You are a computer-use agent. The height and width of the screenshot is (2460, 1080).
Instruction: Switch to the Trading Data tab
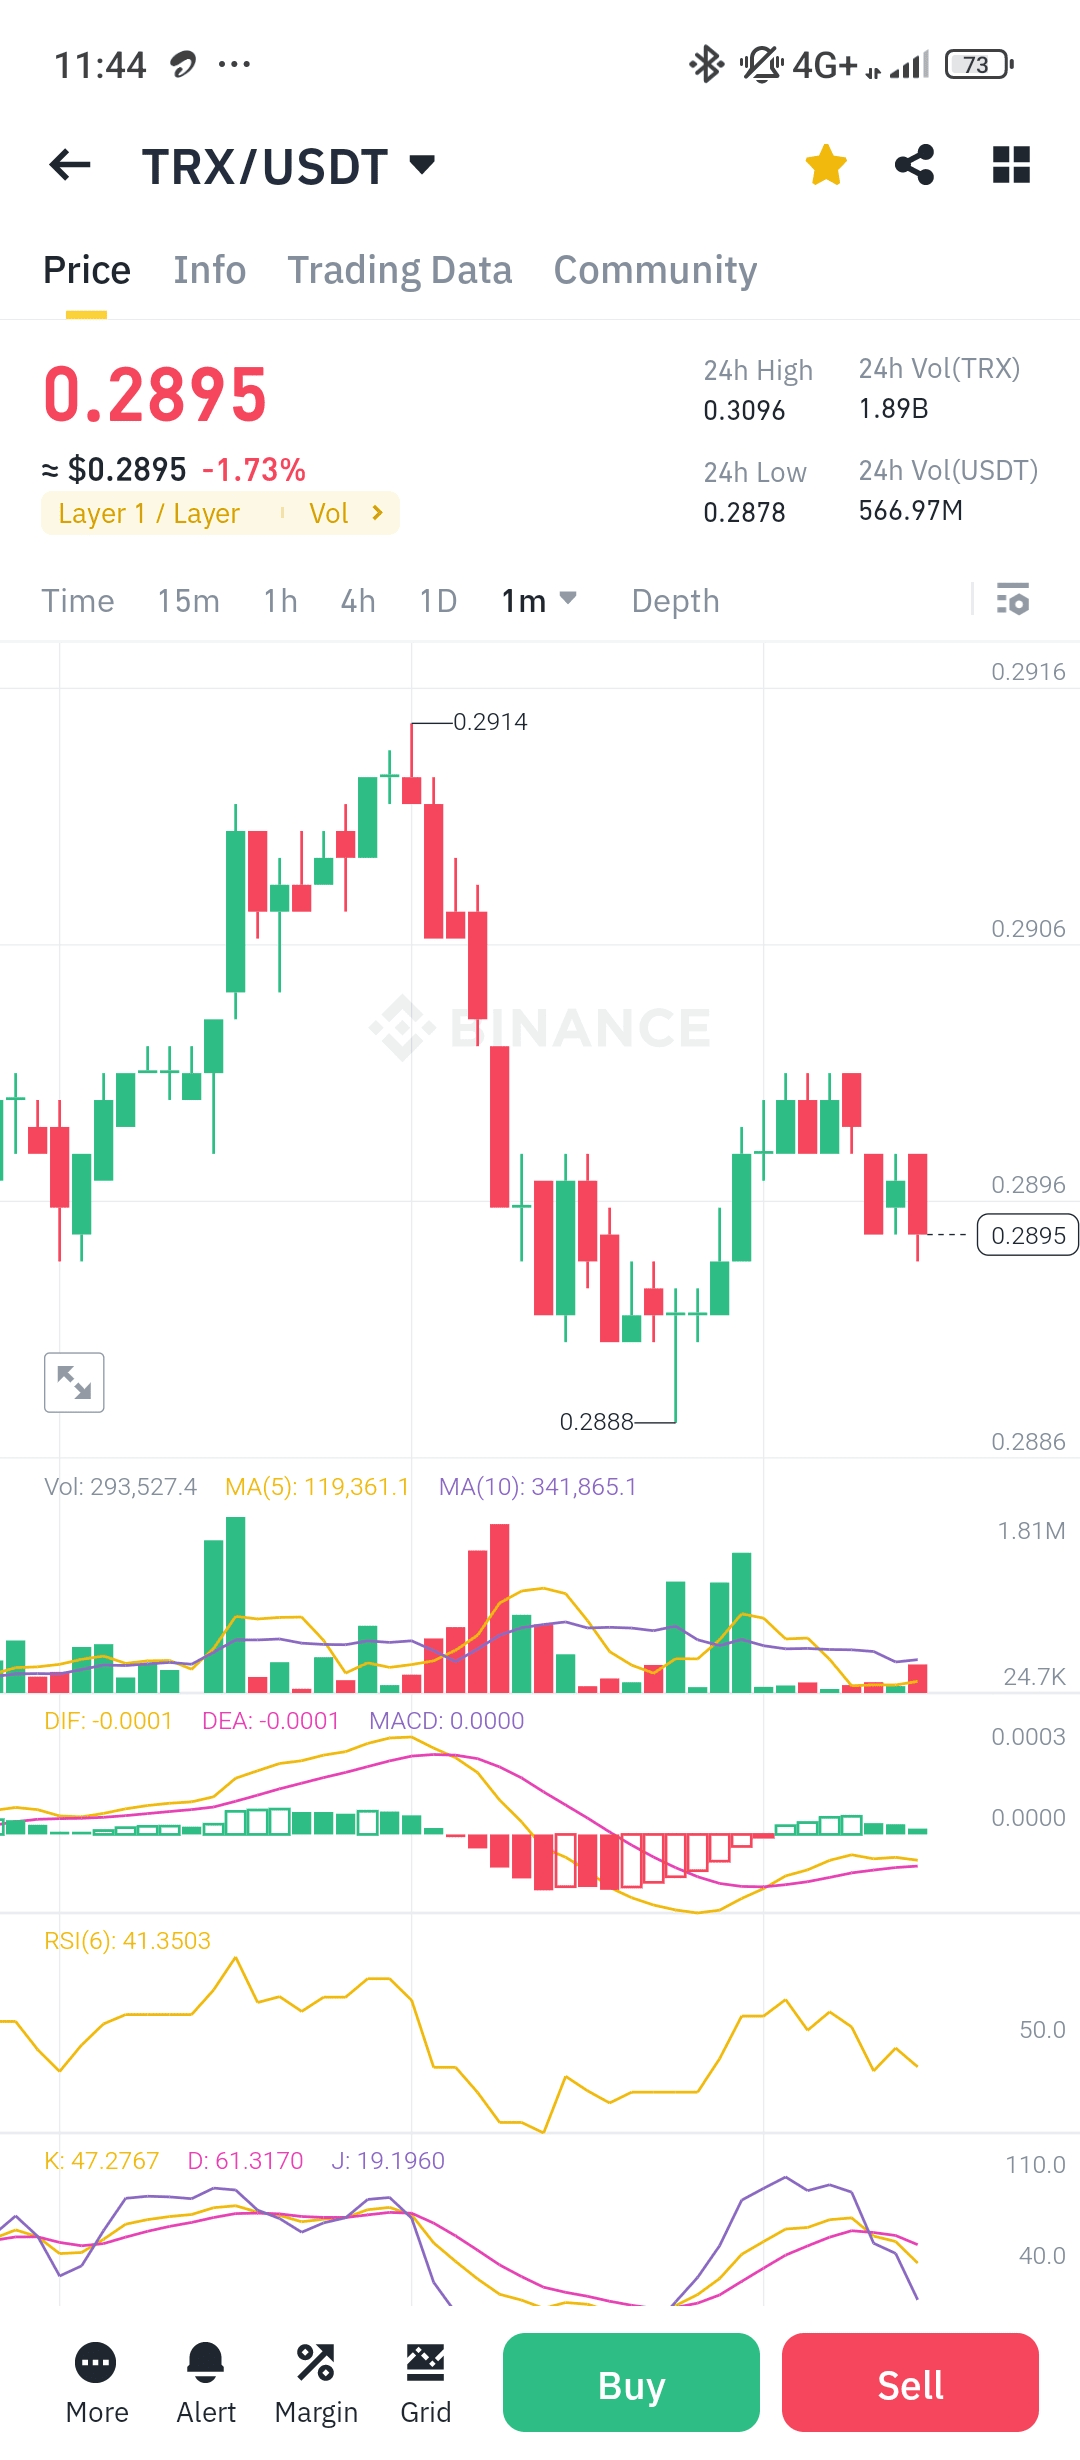point(399,270)
